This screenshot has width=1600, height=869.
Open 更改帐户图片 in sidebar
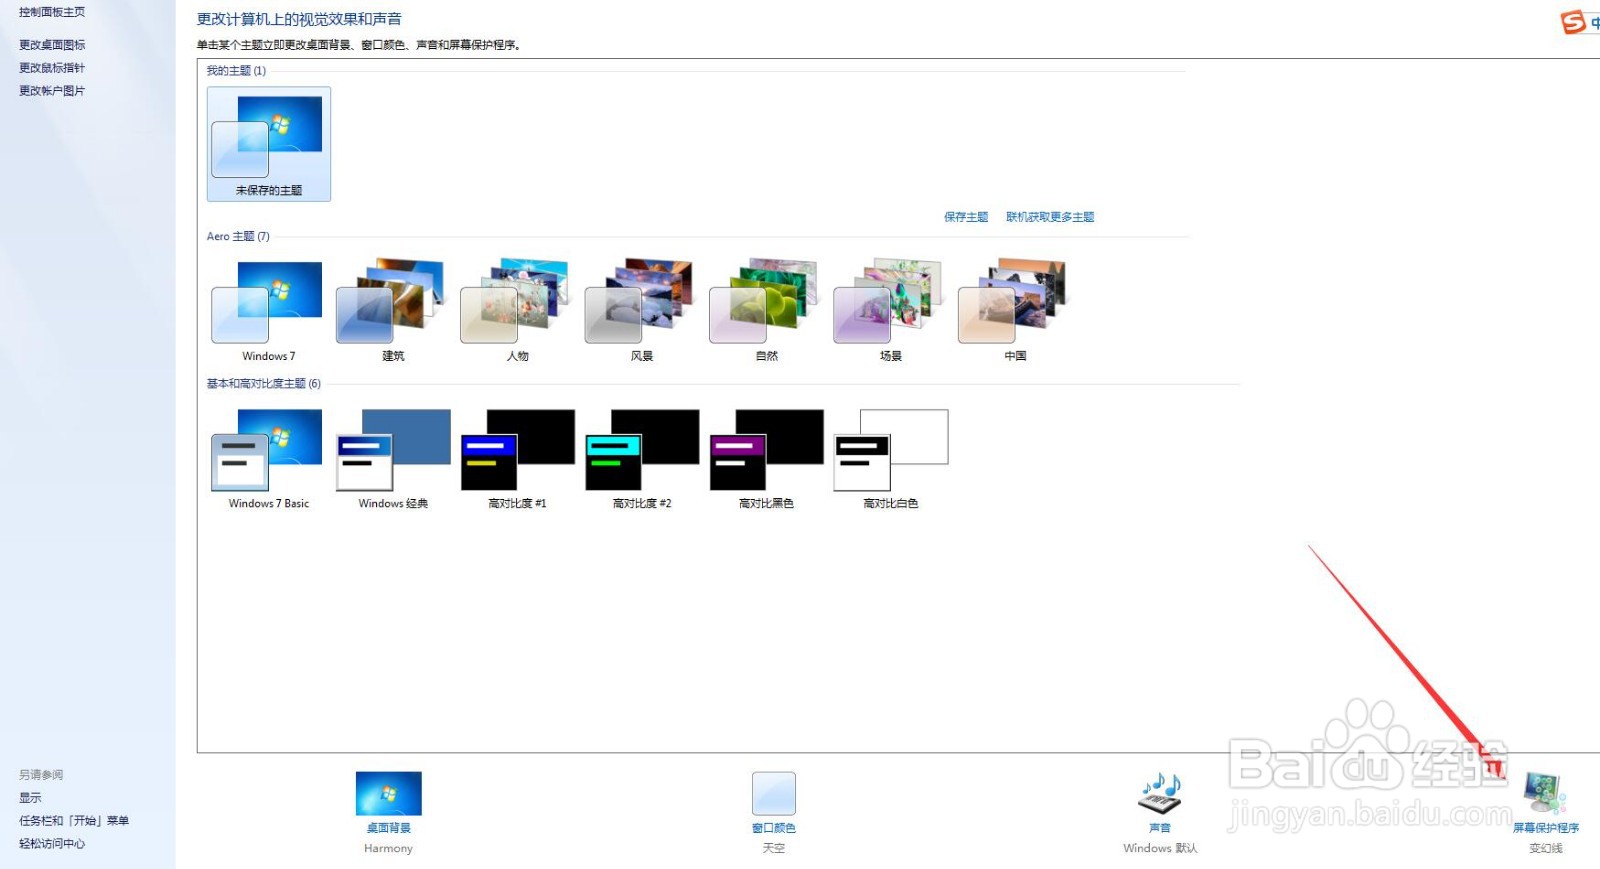tap(52, 91)
